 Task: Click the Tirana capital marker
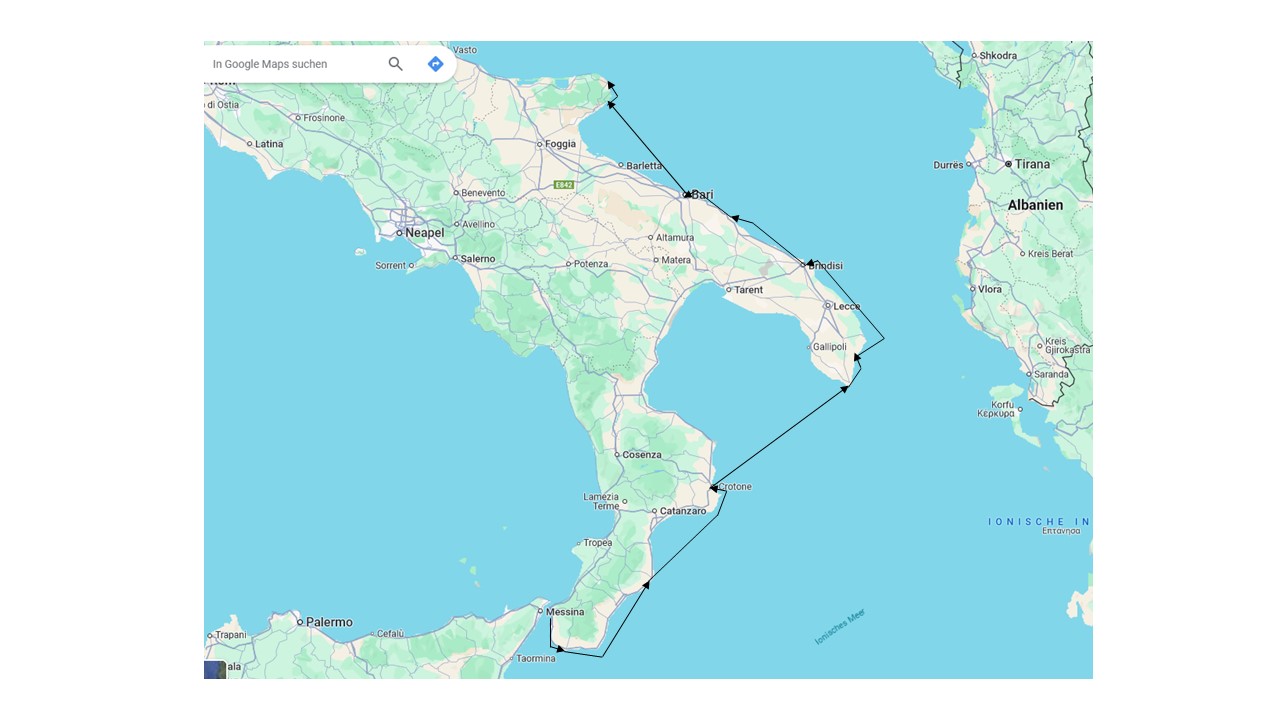click(x=1008, y=164)
